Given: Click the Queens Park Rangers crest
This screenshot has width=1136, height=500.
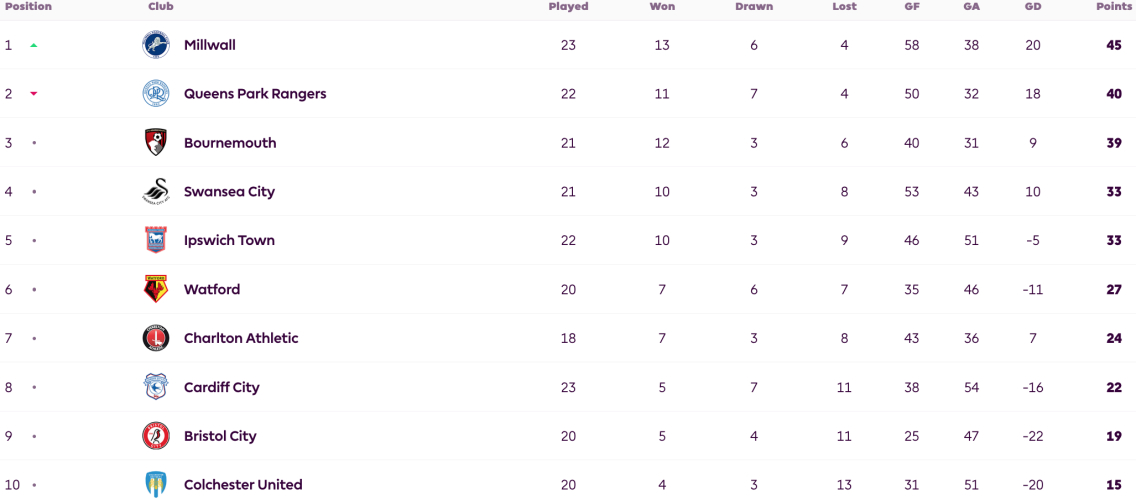Looking at the screenshot, I should point(156,94).
